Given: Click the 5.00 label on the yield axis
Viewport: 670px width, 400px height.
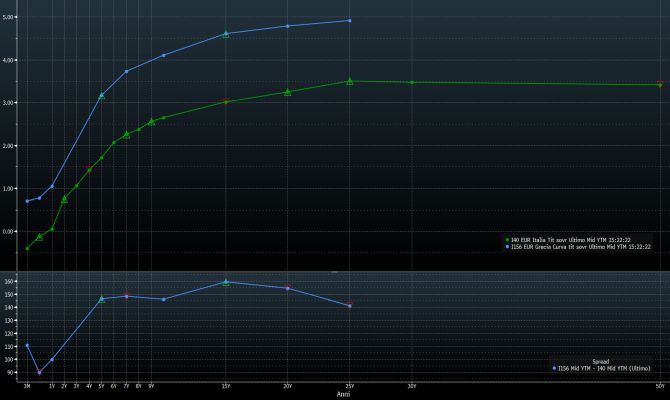Looking at the screenshot, I should pos(9,17).
